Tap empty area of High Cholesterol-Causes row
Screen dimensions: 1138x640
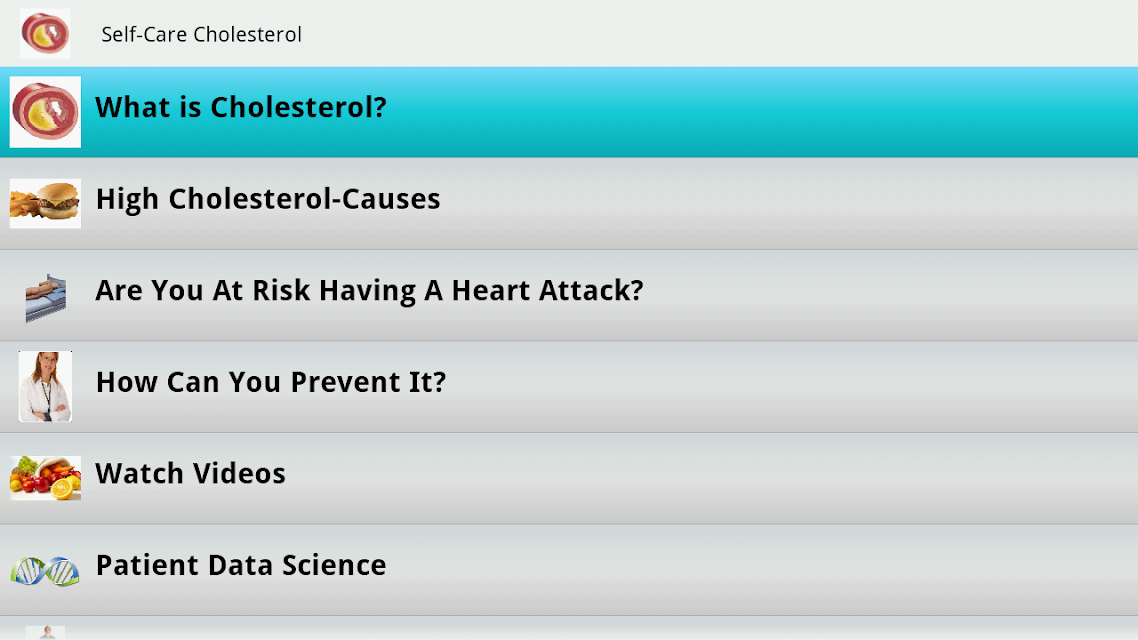point(789,204)
